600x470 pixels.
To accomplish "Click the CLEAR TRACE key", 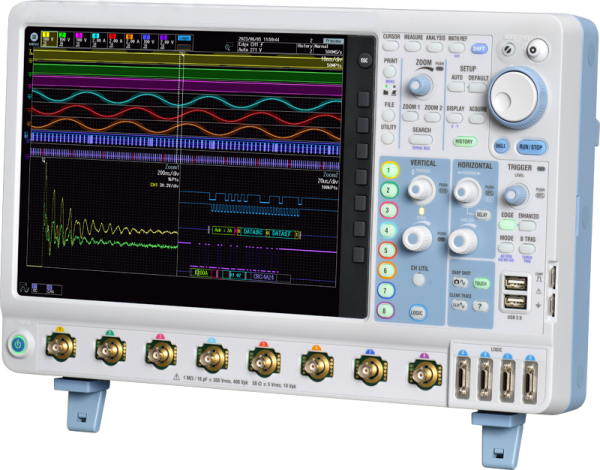I will click(458, 305).
